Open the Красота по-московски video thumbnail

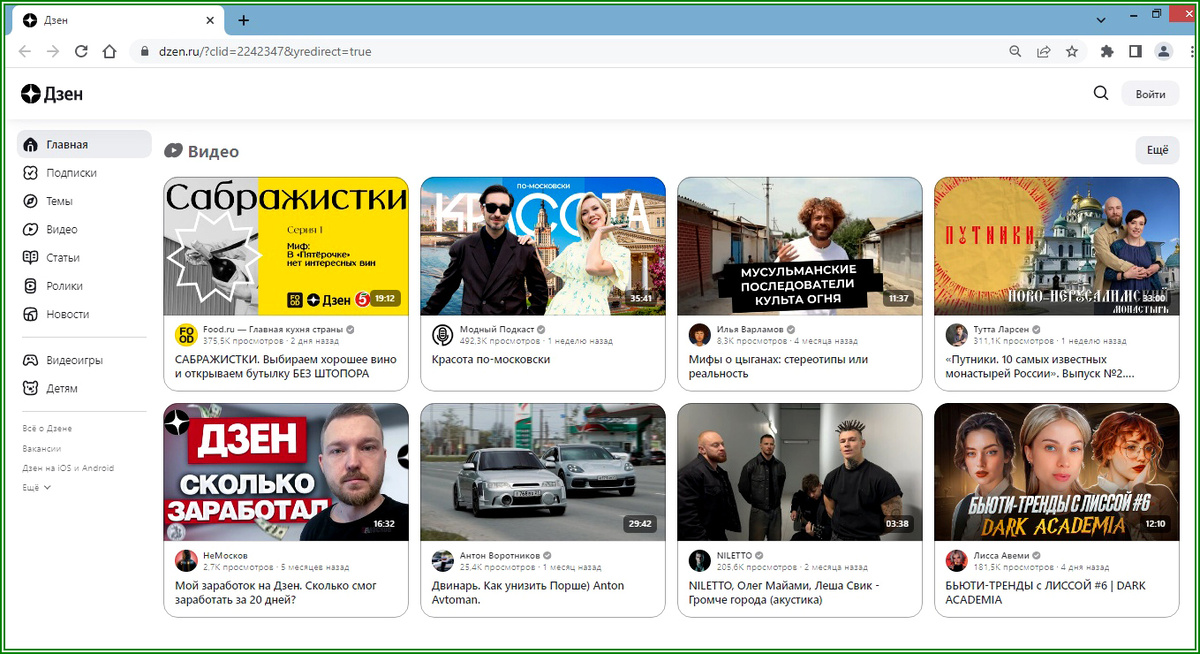point(543,246)
